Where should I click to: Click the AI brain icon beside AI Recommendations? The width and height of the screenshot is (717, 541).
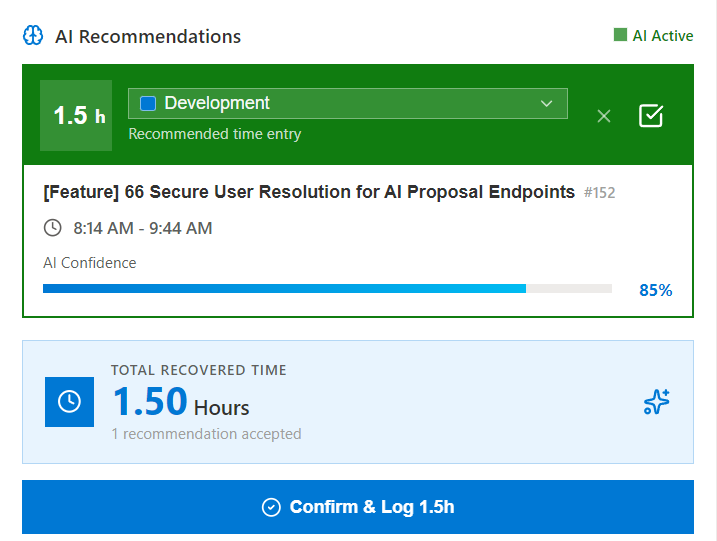(x=33, y=35)
